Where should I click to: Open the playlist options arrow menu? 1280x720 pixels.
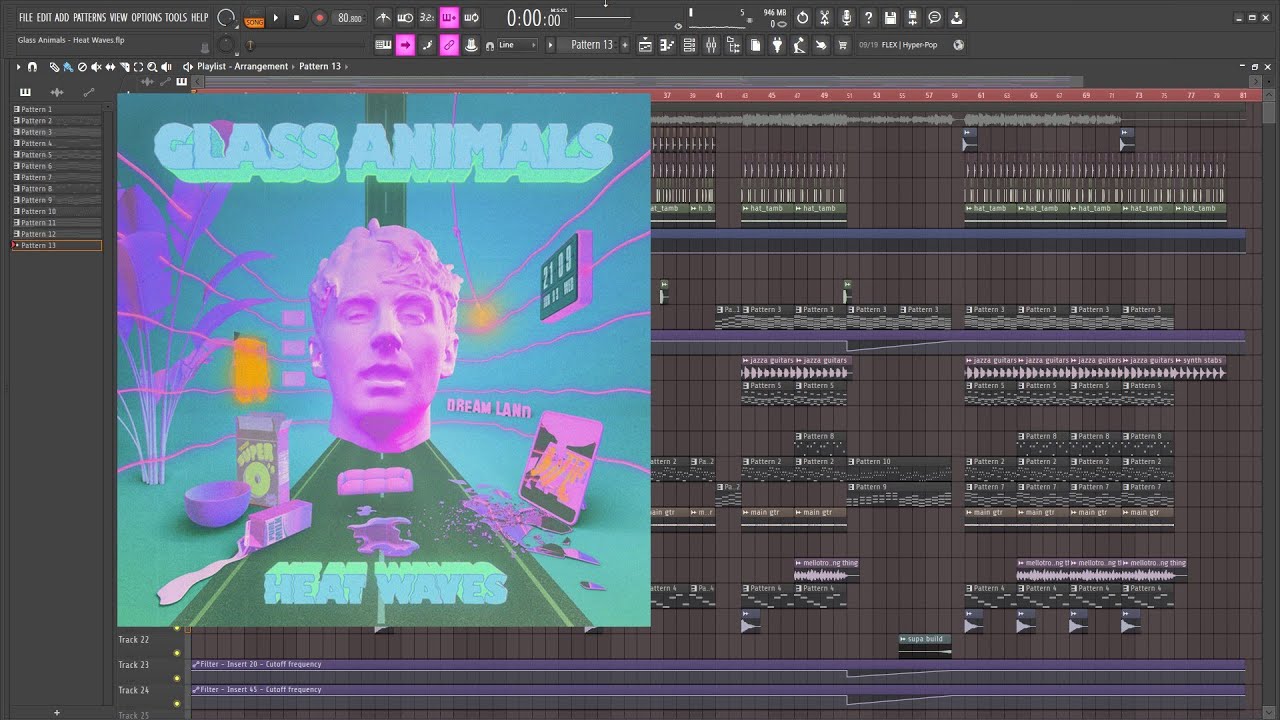18,66
